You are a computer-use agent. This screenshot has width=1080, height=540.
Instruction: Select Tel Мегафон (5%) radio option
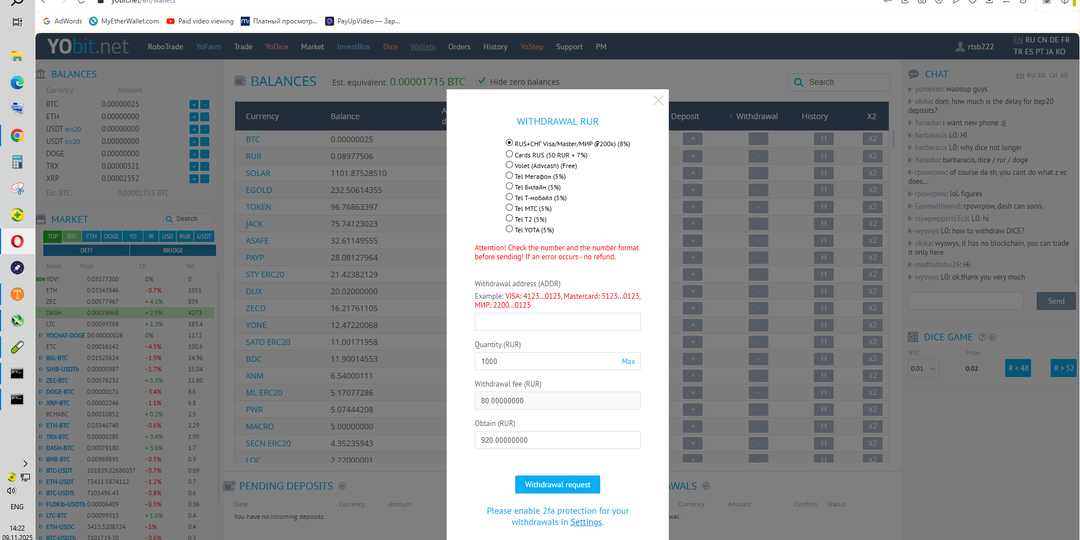pyautogui.click(x=509, y=176)
